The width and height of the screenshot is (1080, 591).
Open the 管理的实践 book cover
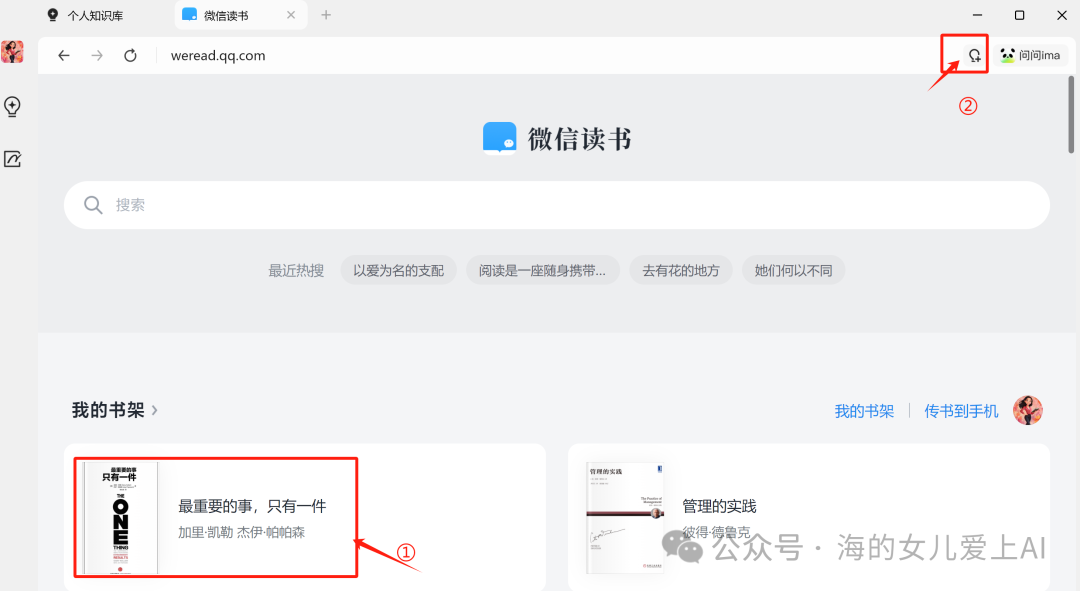(x=624, y=517)
